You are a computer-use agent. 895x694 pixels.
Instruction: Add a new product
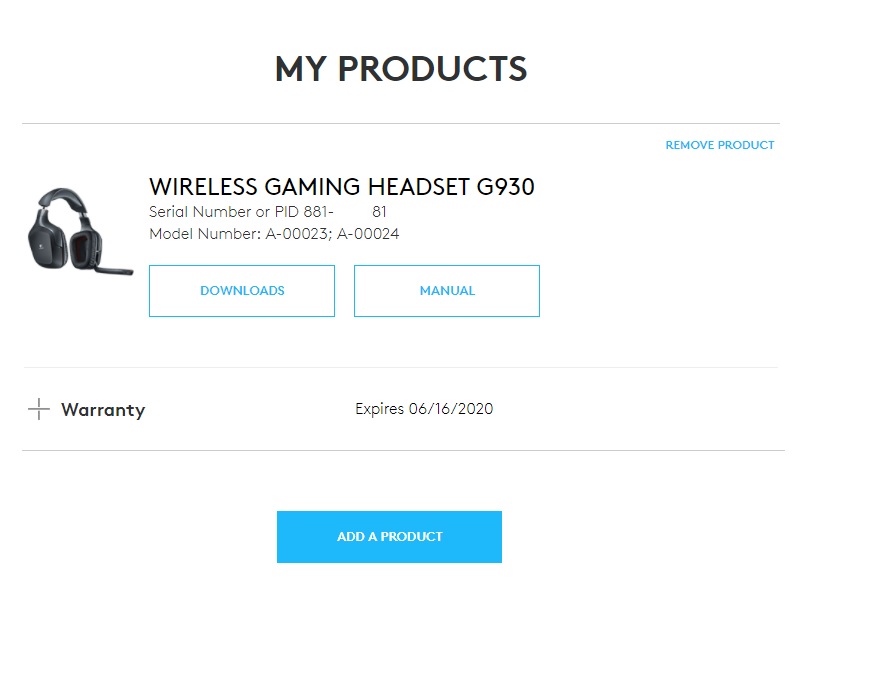389,536
